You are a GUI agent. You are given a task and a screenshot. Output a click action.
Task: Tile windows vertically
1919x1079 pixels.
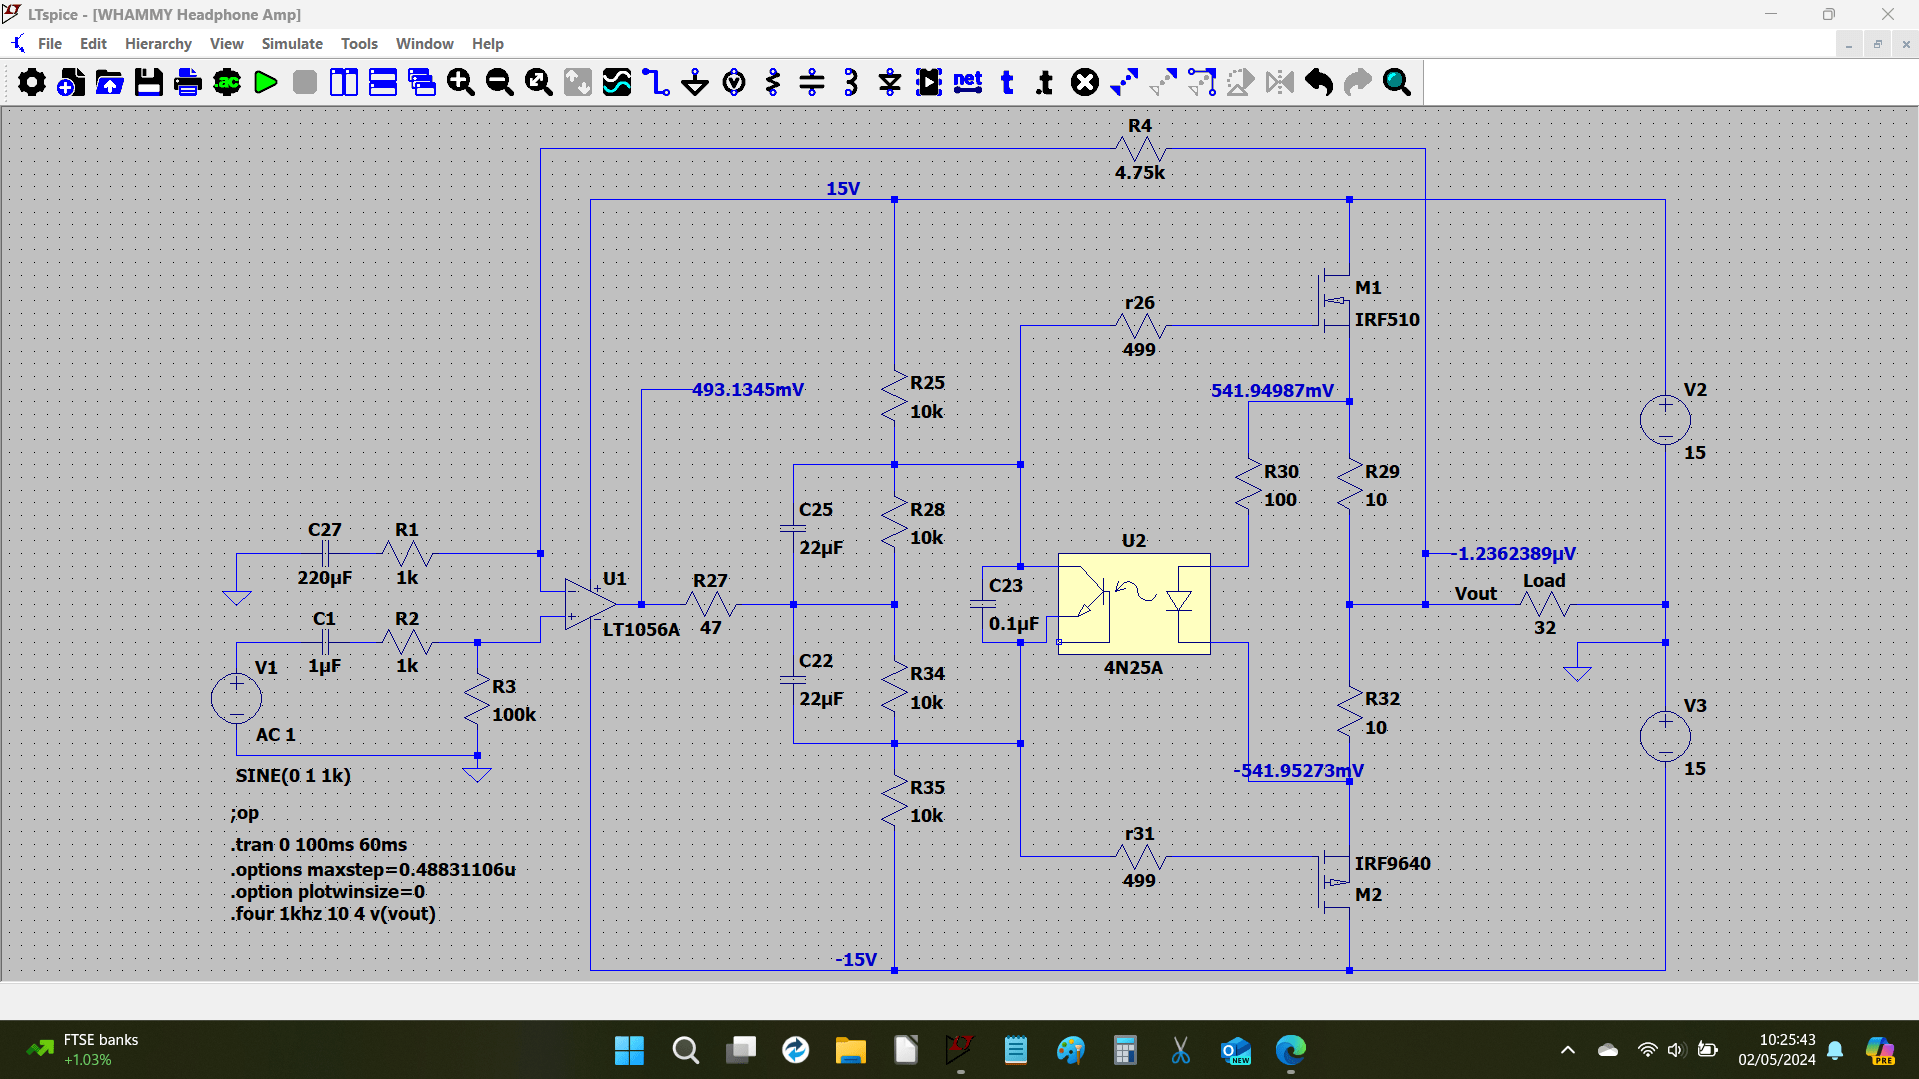pyautogui.click(x=344, y=82)
